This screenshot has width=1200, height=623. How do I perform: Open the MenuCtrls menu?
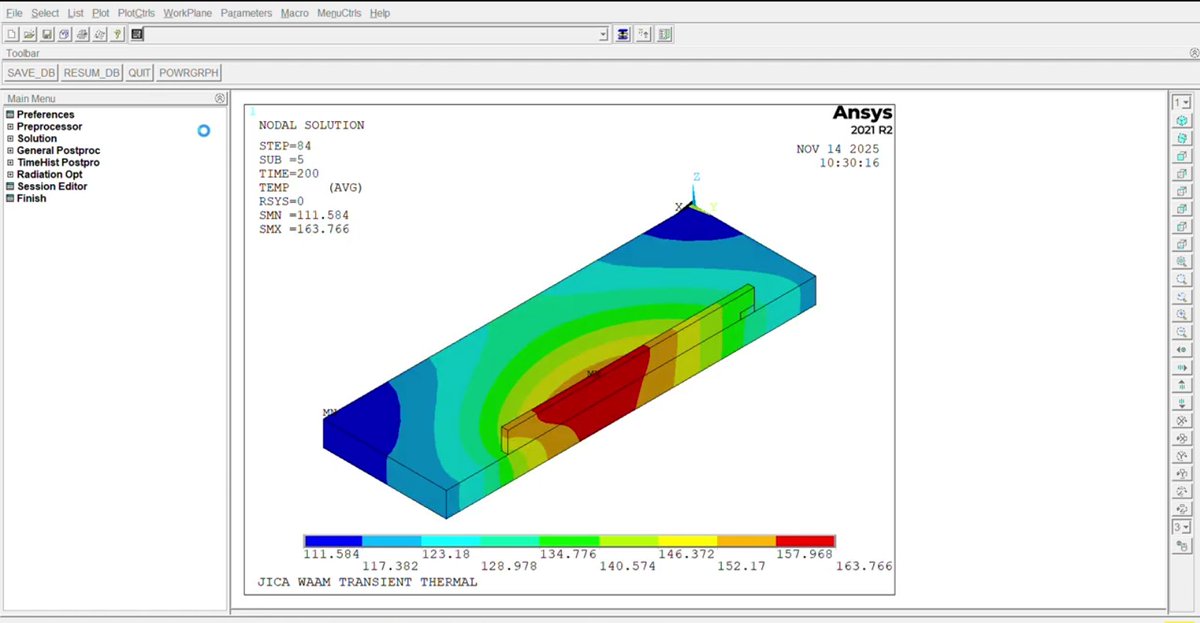339,13
